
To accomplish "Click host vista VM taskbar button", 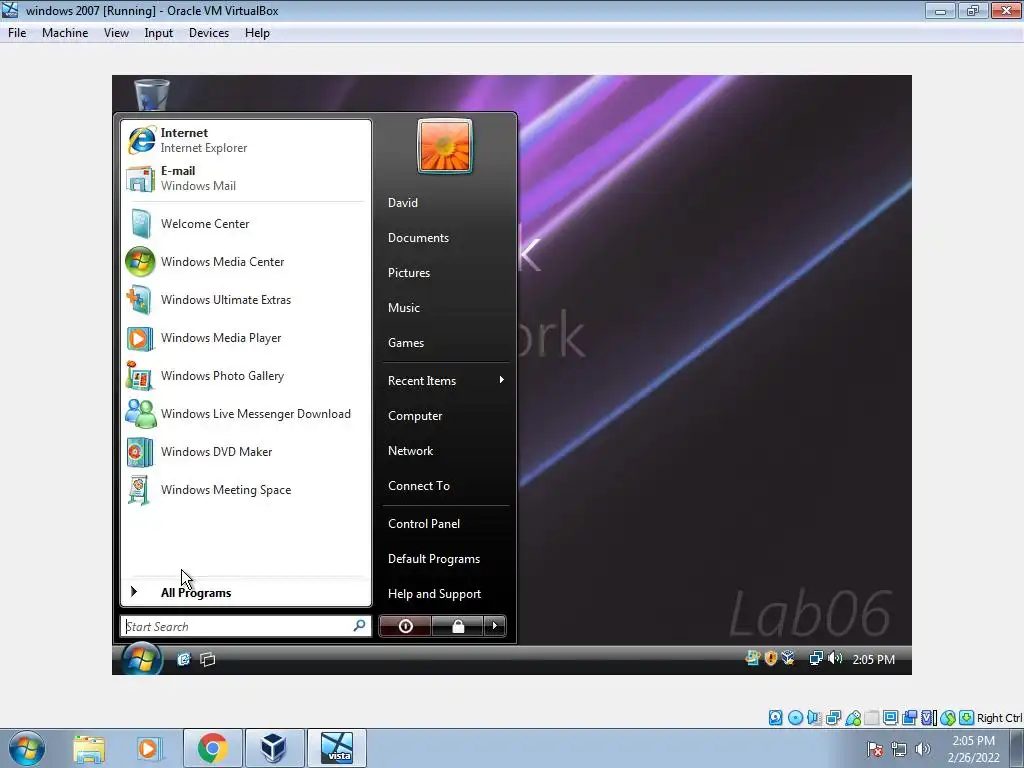I will coord(336,748).
